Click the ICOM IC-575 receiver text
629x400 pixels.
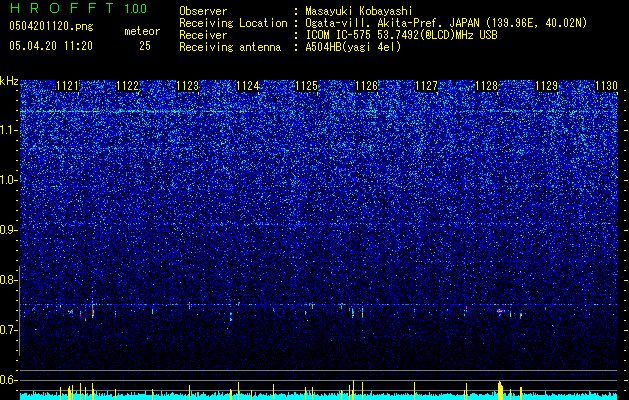(401, 35)
